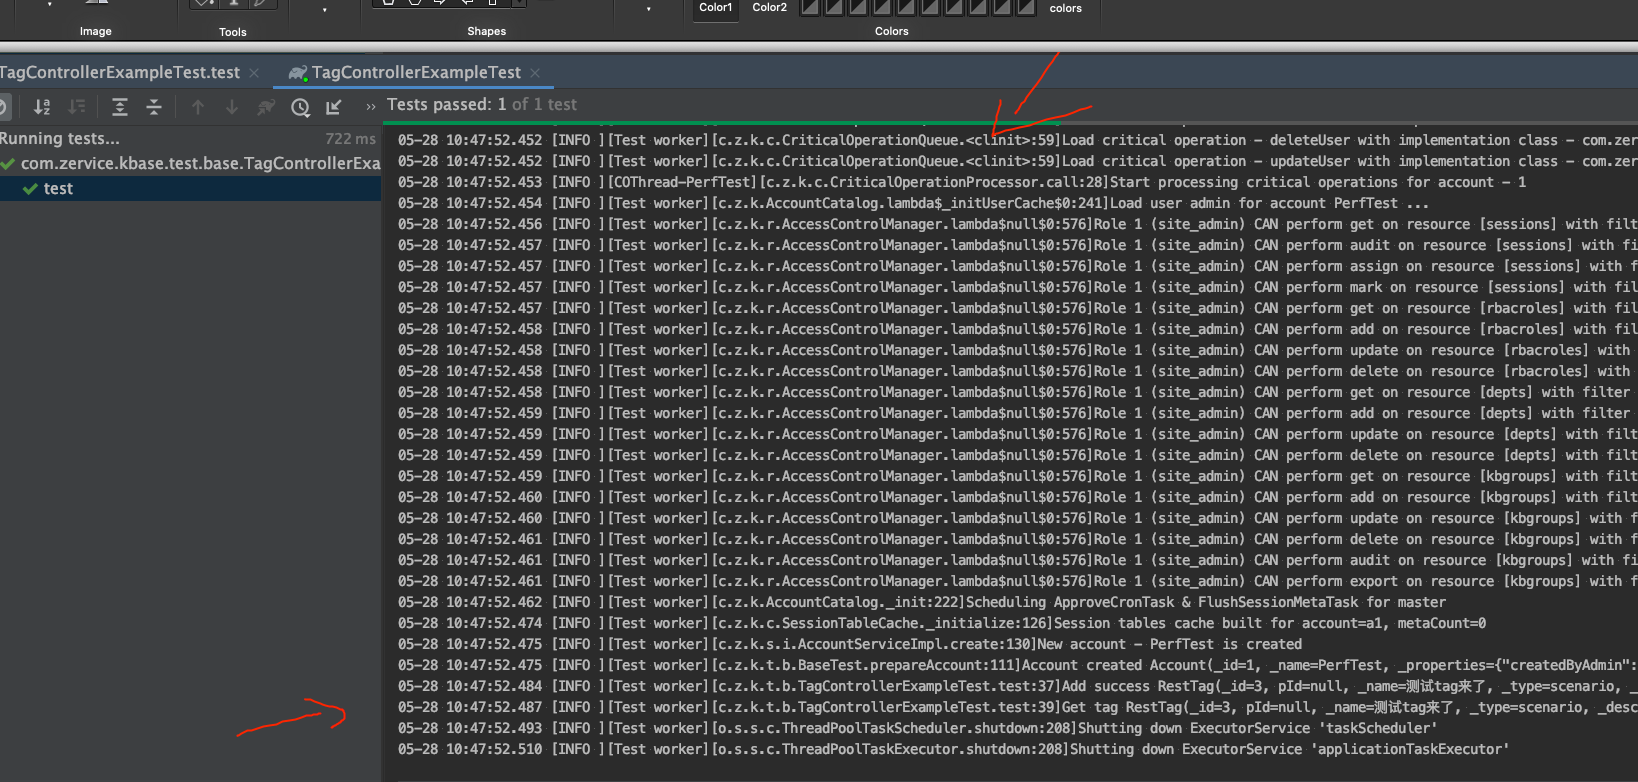Click 'perform get on resource [depts]' line

1017,392
